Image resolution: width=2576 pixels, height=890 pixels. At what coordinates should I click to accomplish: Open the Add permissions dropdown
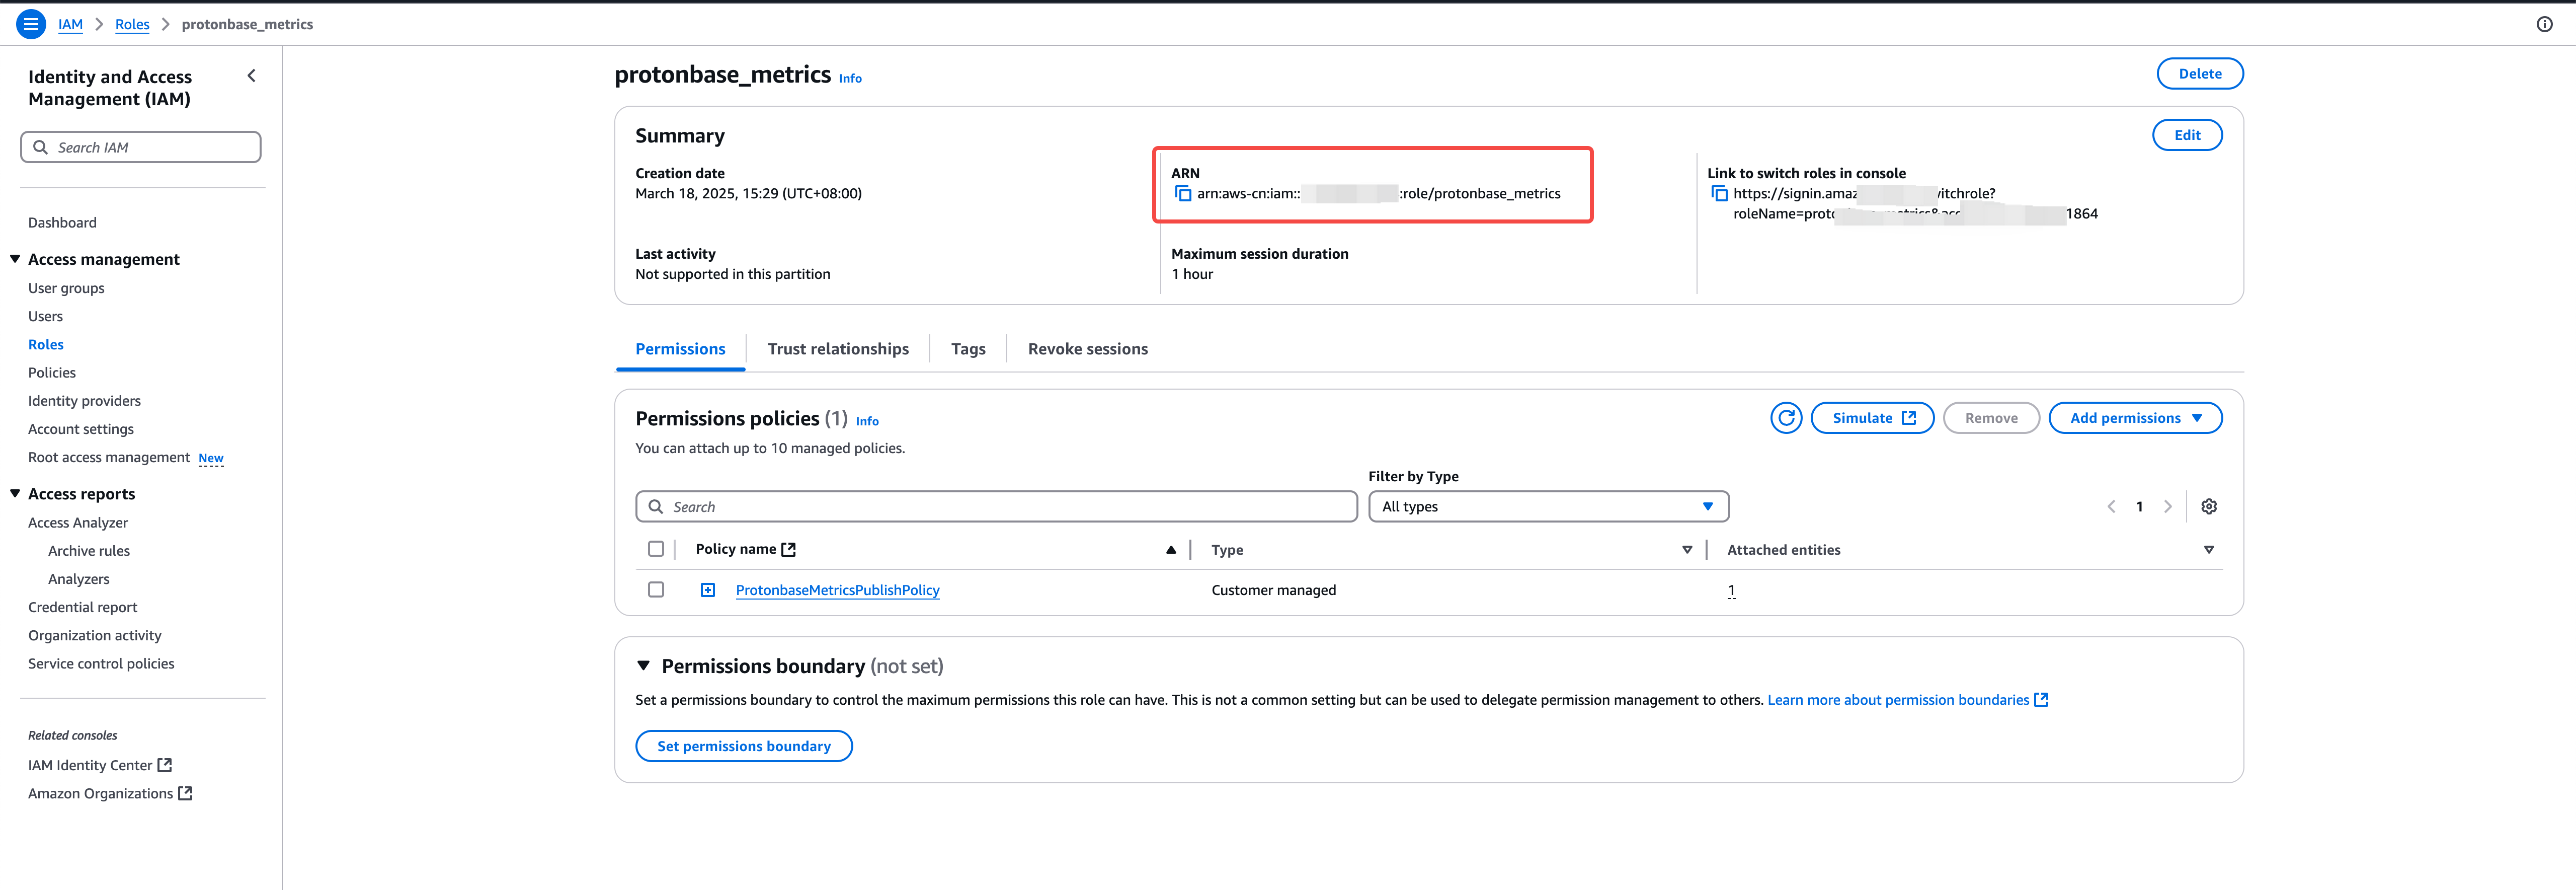pyautogui.click(x=2135, y=418)
